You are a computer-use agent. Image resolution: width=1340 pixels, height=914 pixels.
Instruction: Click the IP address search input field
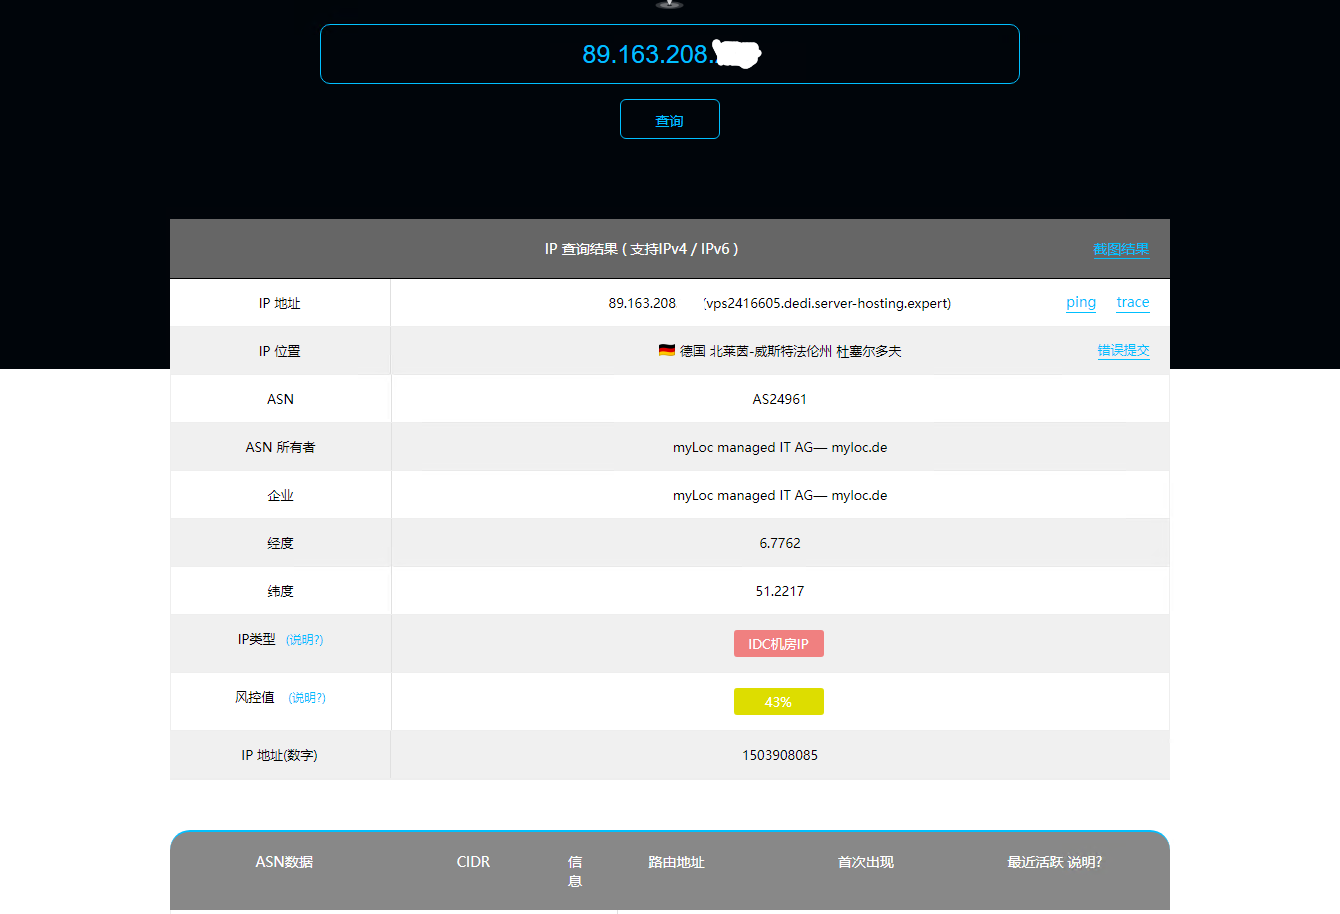coord(669,54)
